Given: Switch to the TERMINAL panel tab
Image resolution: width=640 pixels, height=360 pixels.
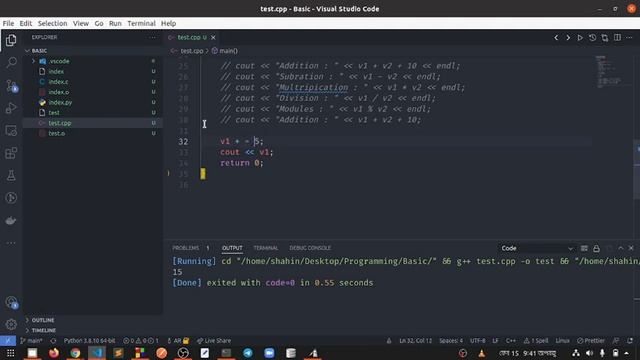Looking at the screenshot, I should (265, 248).
